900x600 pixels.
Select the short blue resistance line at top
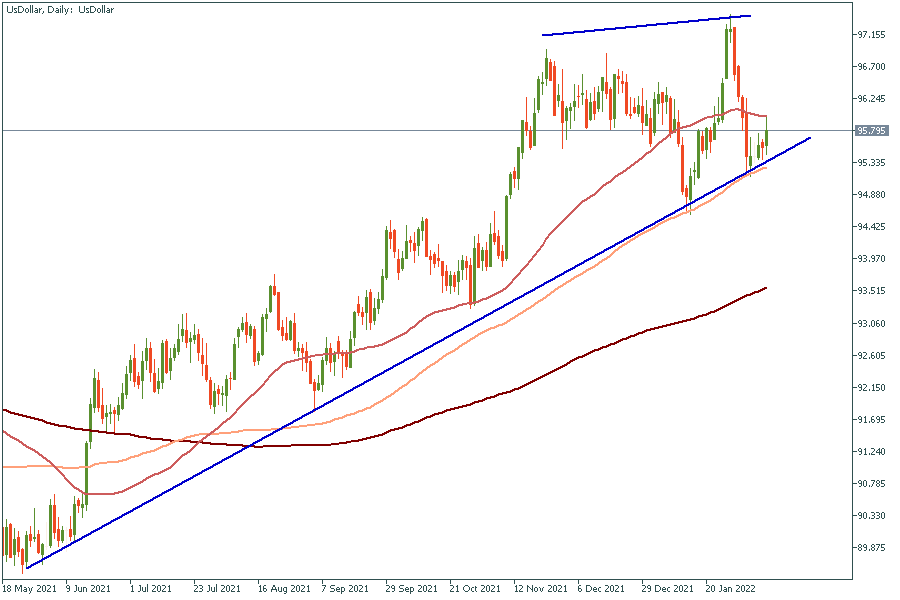(645, 26)
